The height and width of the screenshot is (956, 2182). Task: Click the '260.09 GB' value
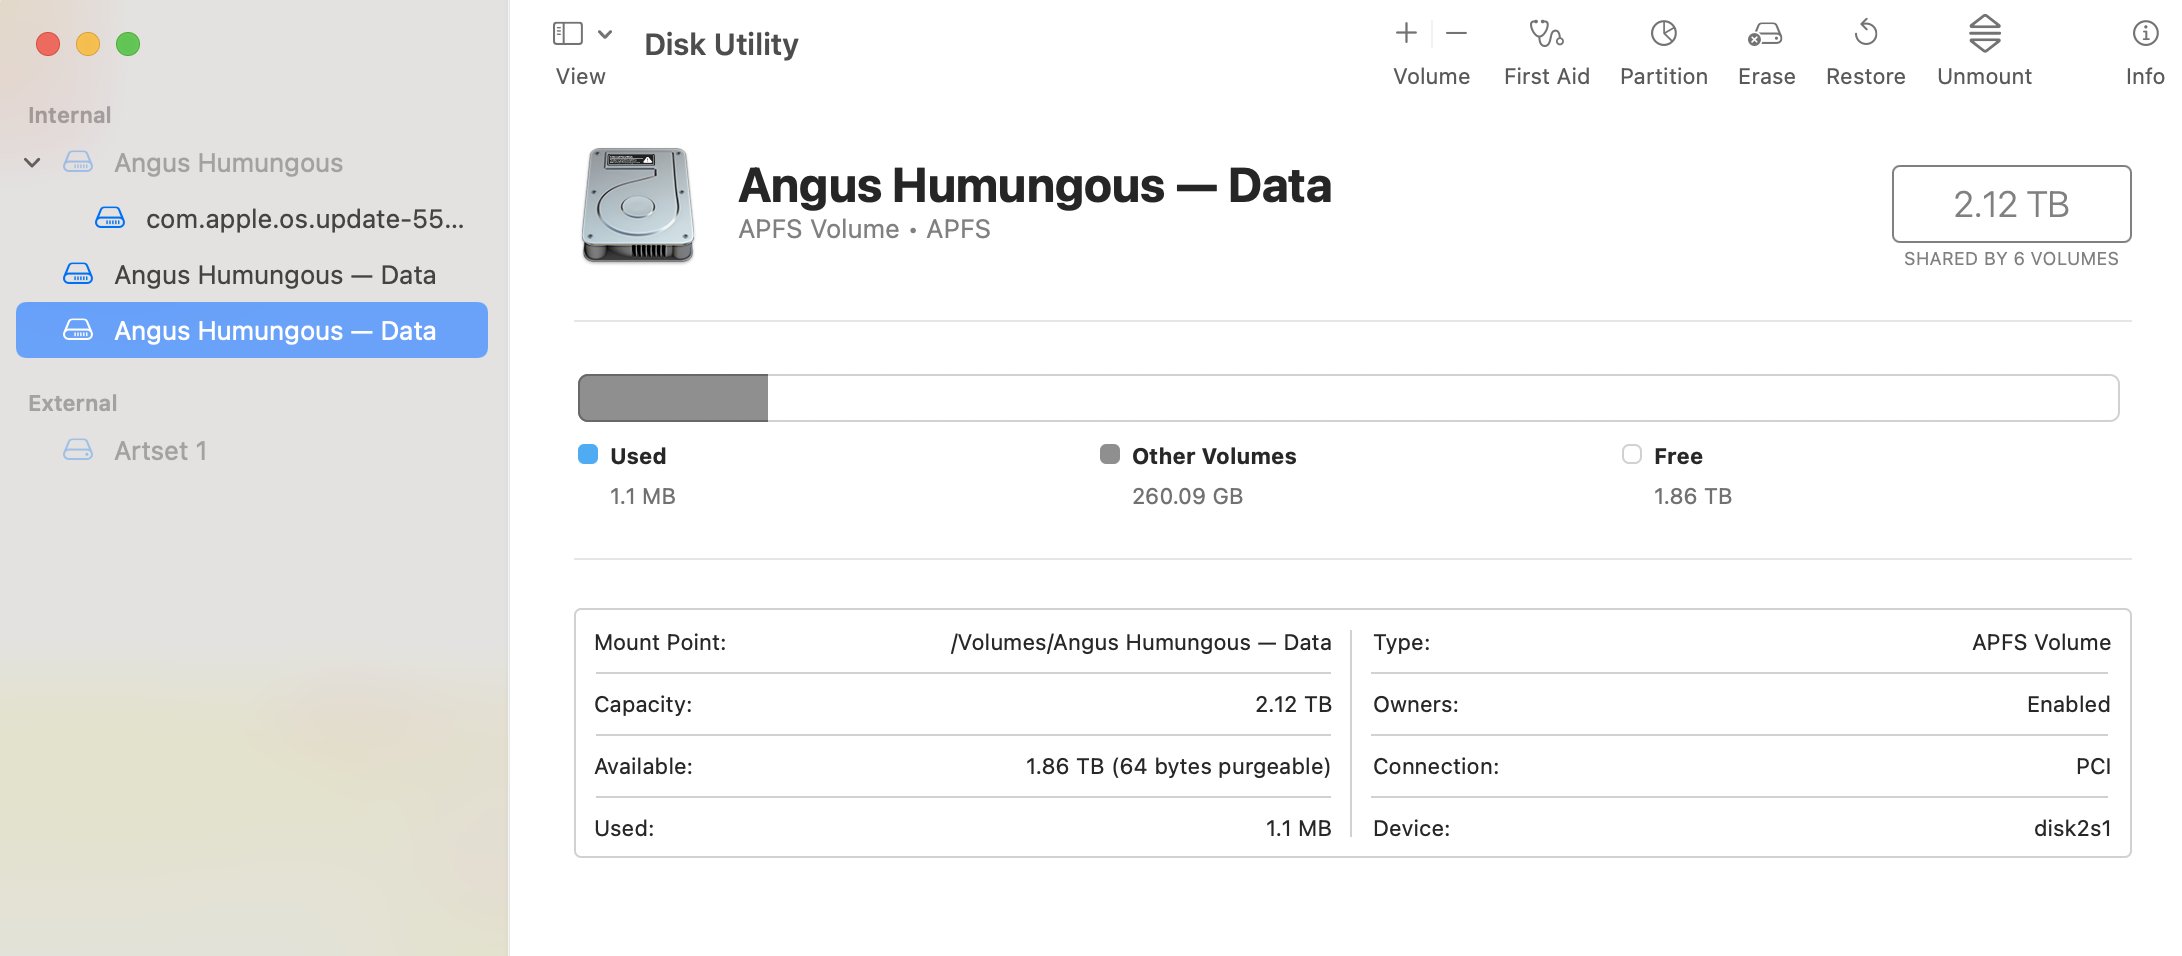tap(1187, 496)
